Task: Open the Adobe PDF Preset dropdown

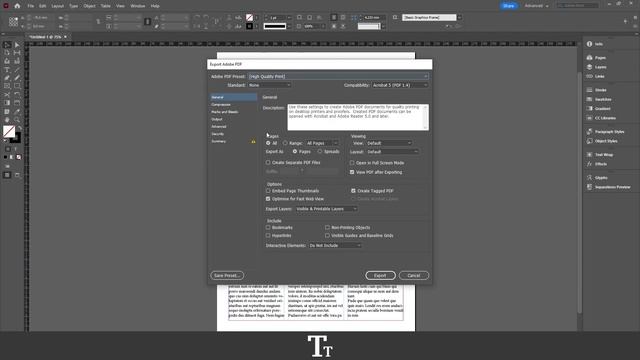Action: pyautogui.click(x=338, y=76)
